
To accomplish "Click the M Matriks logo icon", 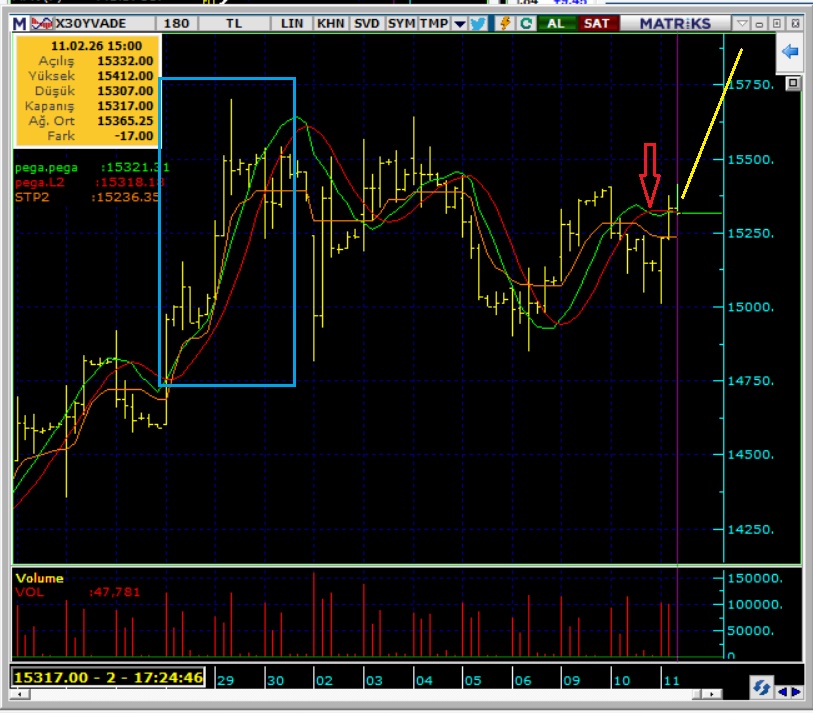I will point(20,23).
